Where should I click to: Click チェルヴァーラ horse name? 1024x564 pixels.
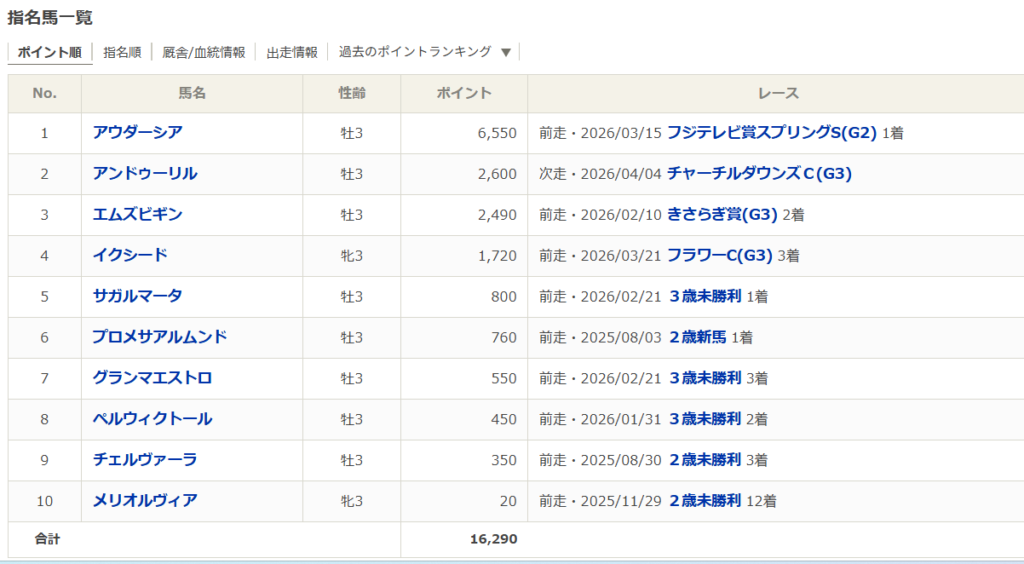point(145,460)
